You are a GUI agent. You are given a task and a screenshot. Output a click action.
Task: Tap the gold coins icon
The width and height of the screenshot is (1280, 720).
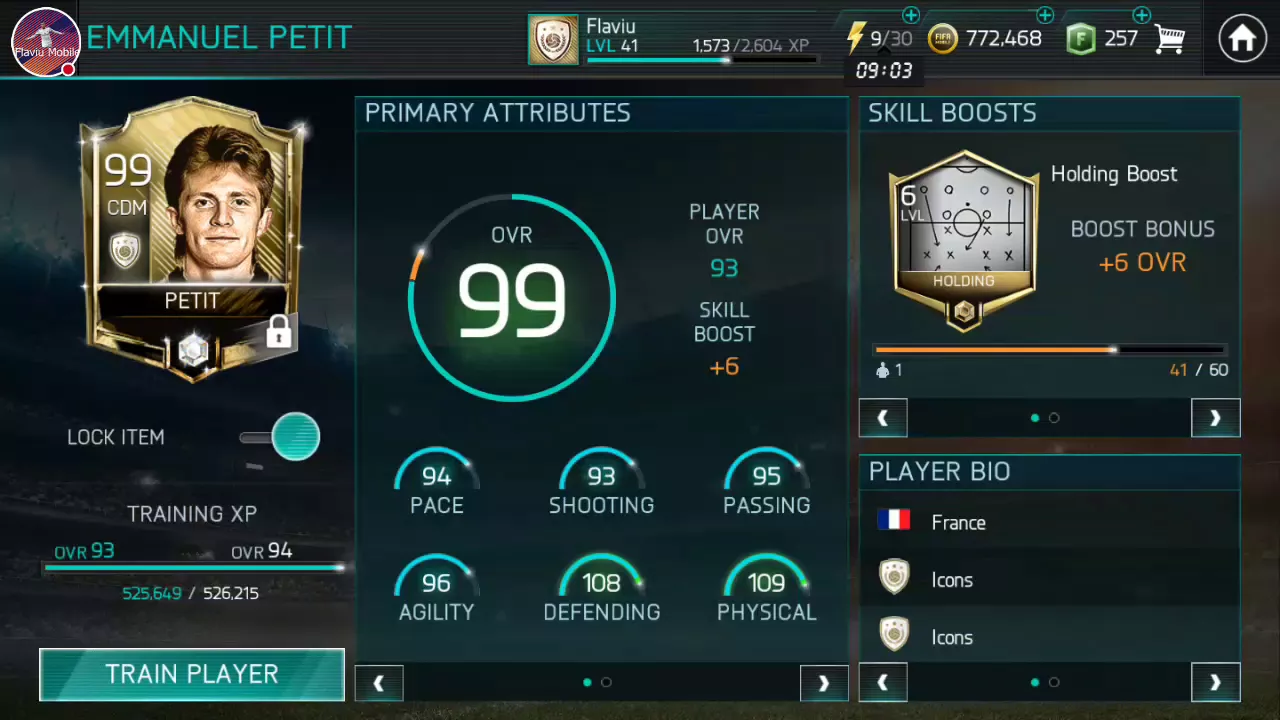(943, 39)
